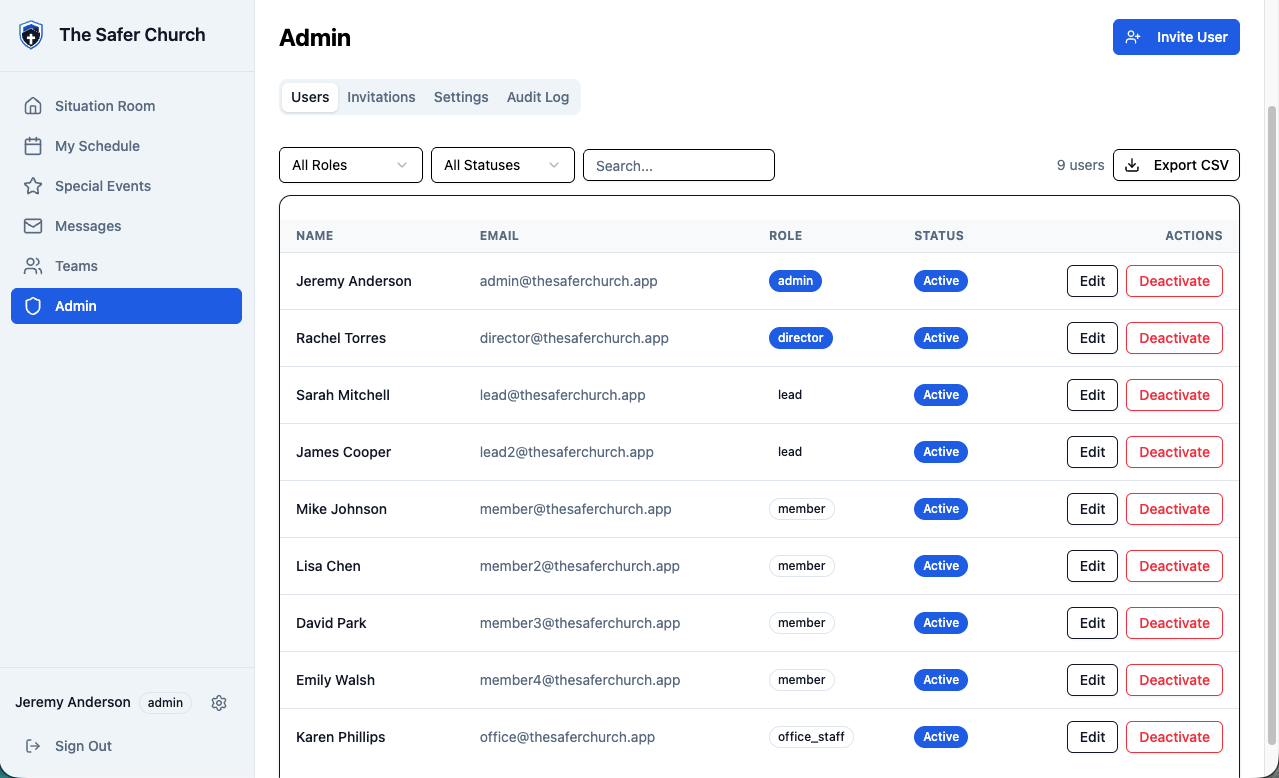Image resolution: width=1279 pixels, height=778 pixels.
Task: Edit Jeremy Anderson's user record
Action: coord(1092,281)
